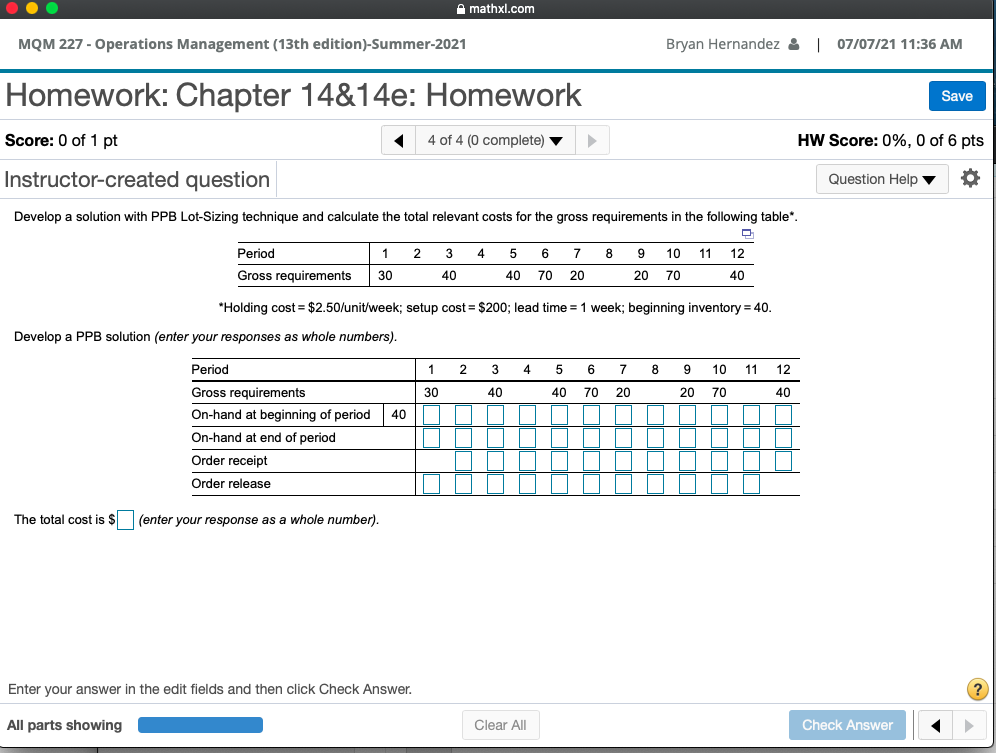The height and width of the screenshot is (753, 996).
Task: Check the last Order receipt box in period 12
Action: (783, 460)
